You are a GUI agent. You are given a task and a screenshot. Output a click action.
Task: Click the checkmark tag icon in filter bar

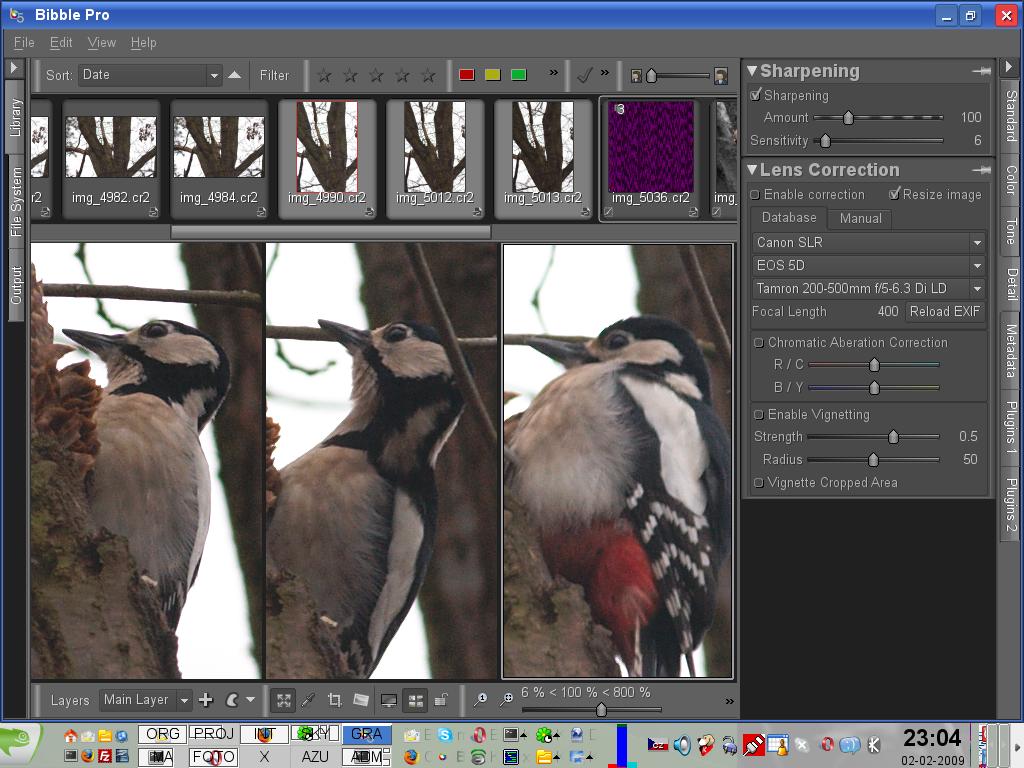584,75
